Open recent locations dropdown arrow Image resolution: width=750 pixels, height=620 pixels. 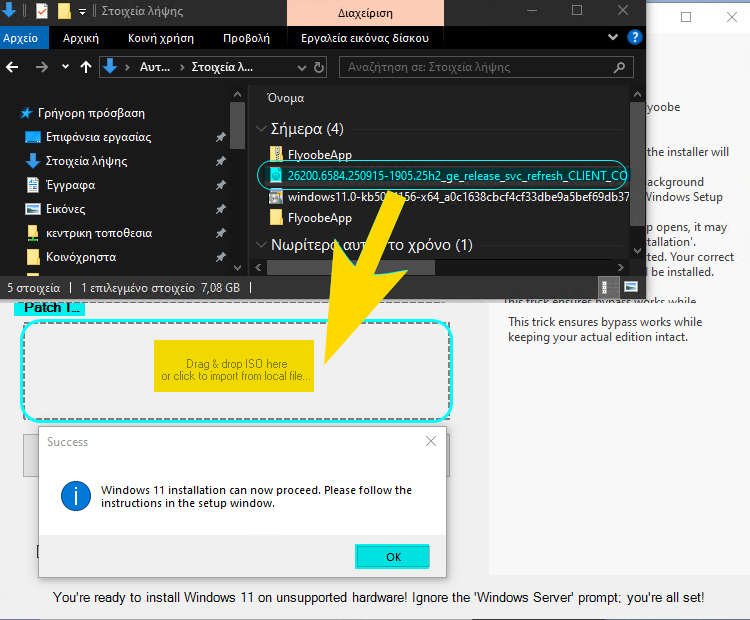pos(66,67)
